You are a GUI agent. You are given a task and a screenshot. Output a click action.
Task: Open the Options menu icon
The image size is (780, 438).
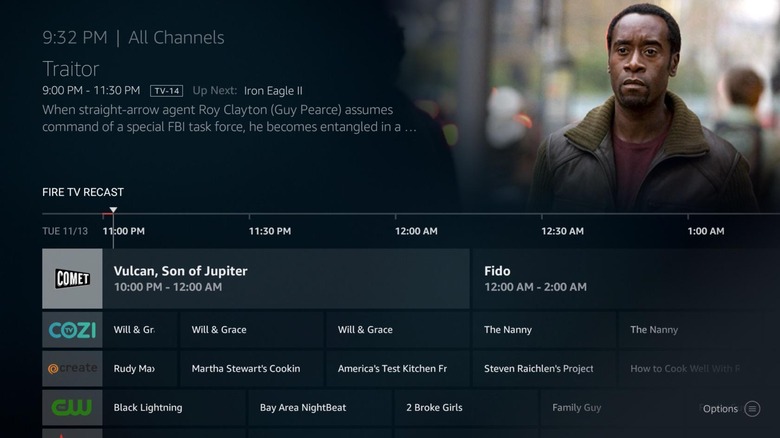click(x=752, y=409)
